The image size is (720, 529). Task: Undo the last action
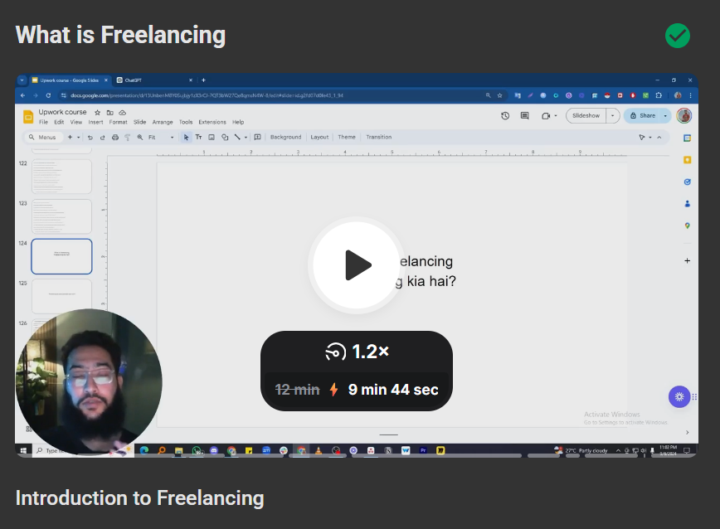click(90, 137)
